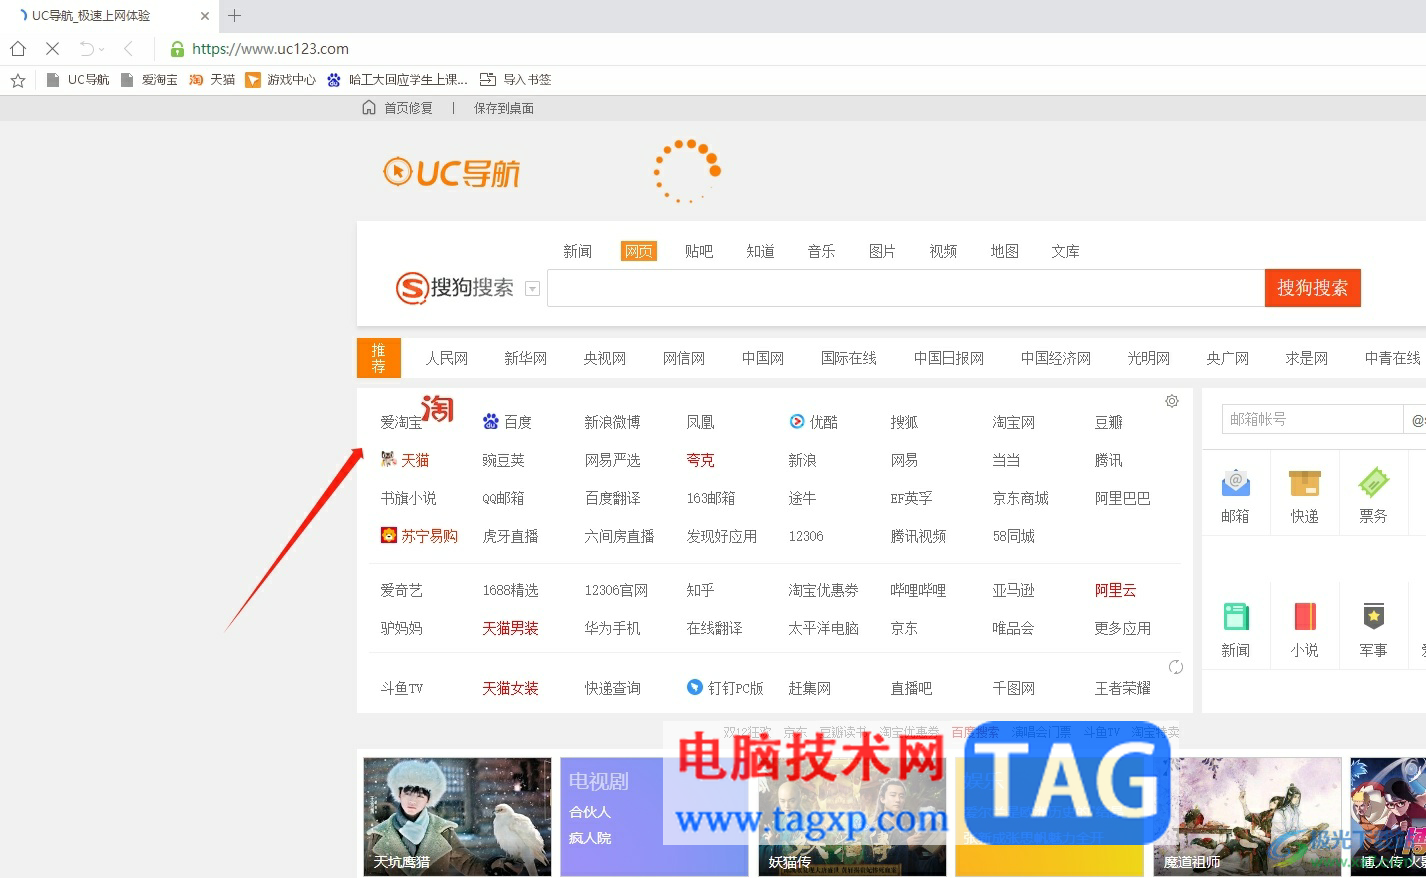
Task: Open 优酷 link with play icon
Action: point(813,422)
